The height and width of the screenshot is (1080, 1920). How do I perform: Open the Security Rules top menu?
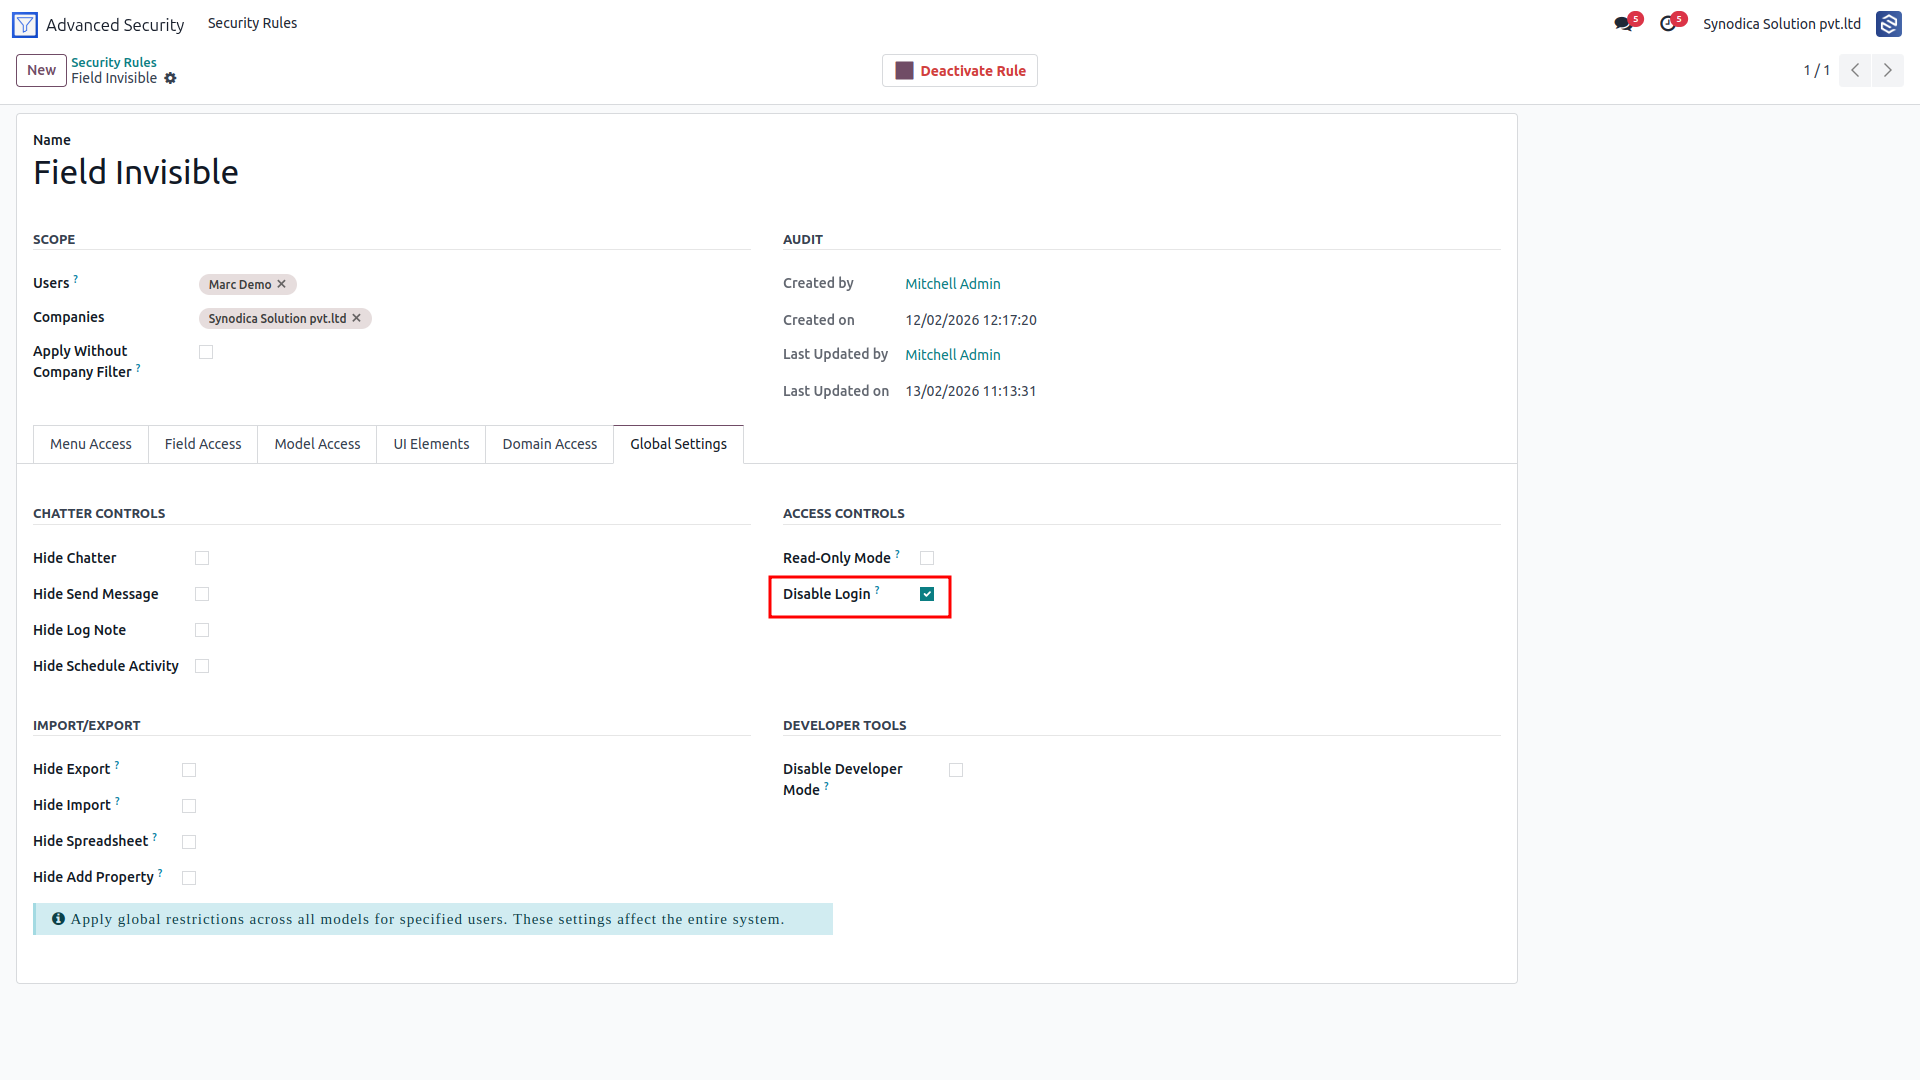[252, 23]
